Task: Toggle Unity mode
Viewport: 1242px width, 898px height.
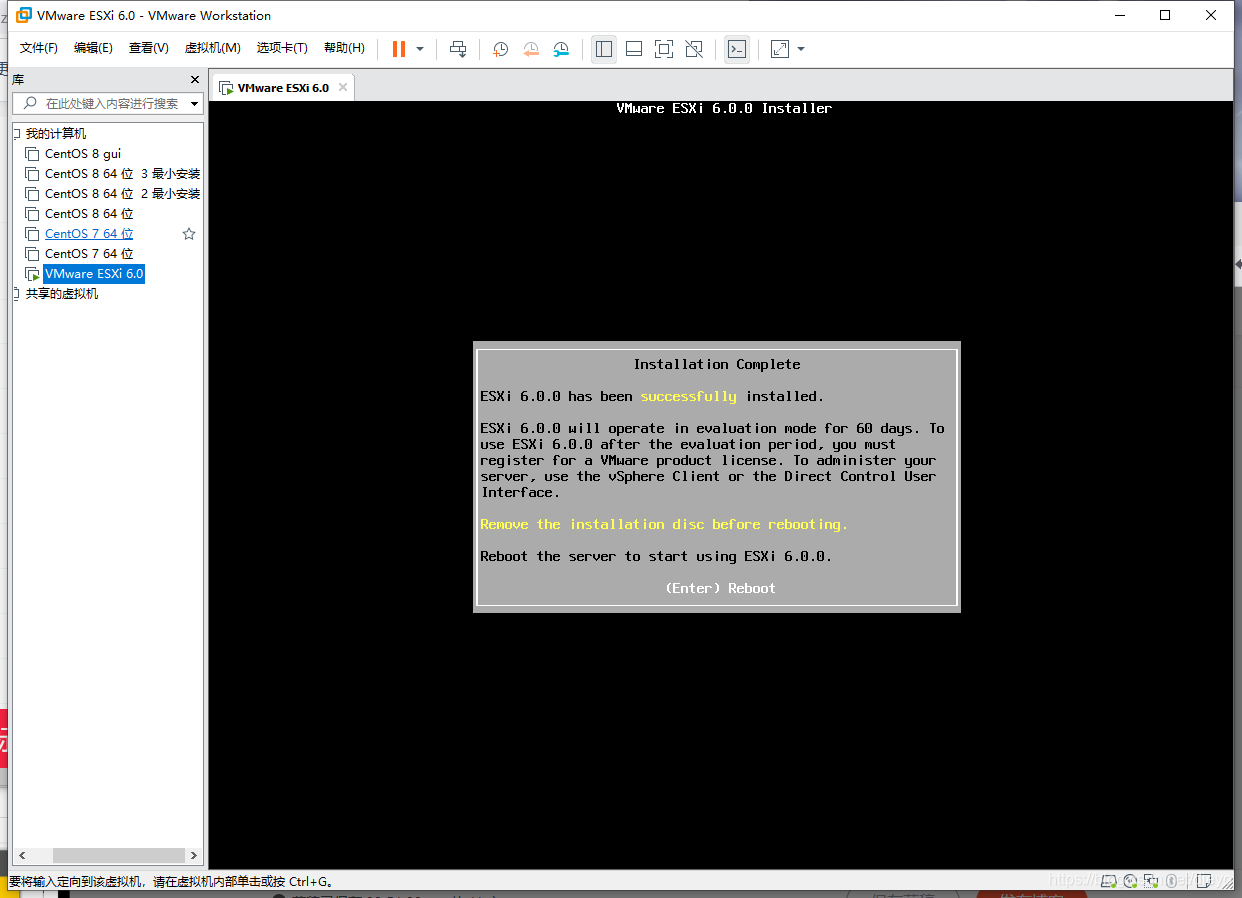Action: pos(695,49)
